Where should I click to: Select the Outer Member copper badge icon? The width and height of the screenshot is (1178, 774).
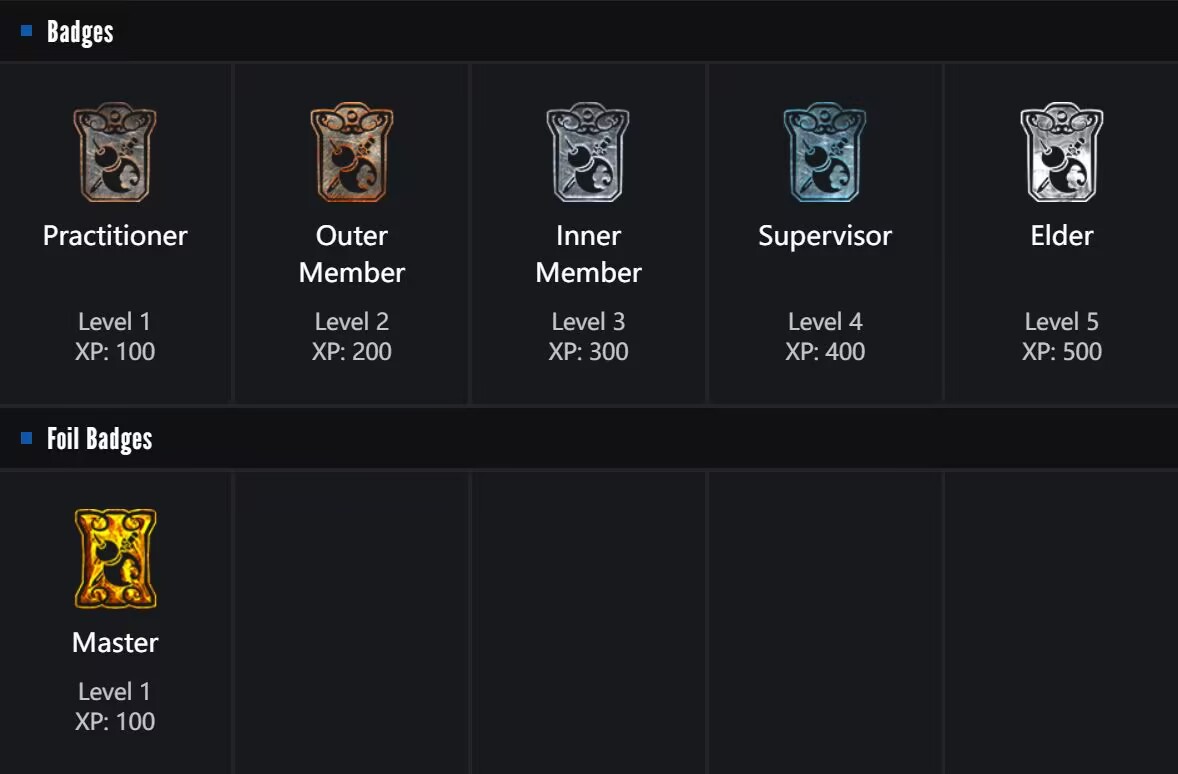[x=352, y=153]
